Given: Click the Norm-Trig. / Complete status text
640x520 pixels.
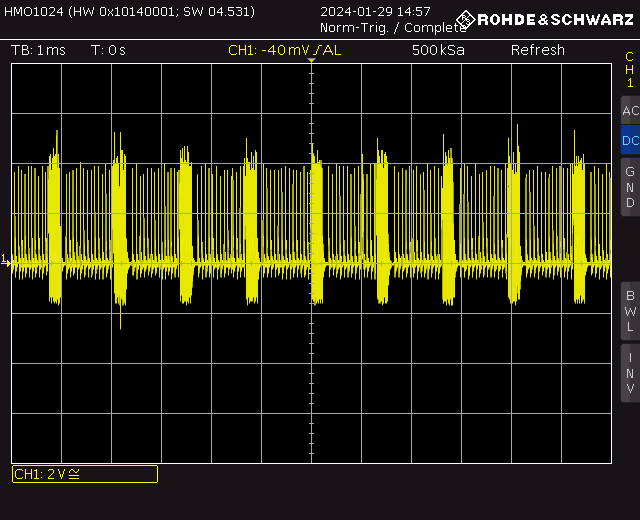Looking at the screenshot, I should 393,28.
